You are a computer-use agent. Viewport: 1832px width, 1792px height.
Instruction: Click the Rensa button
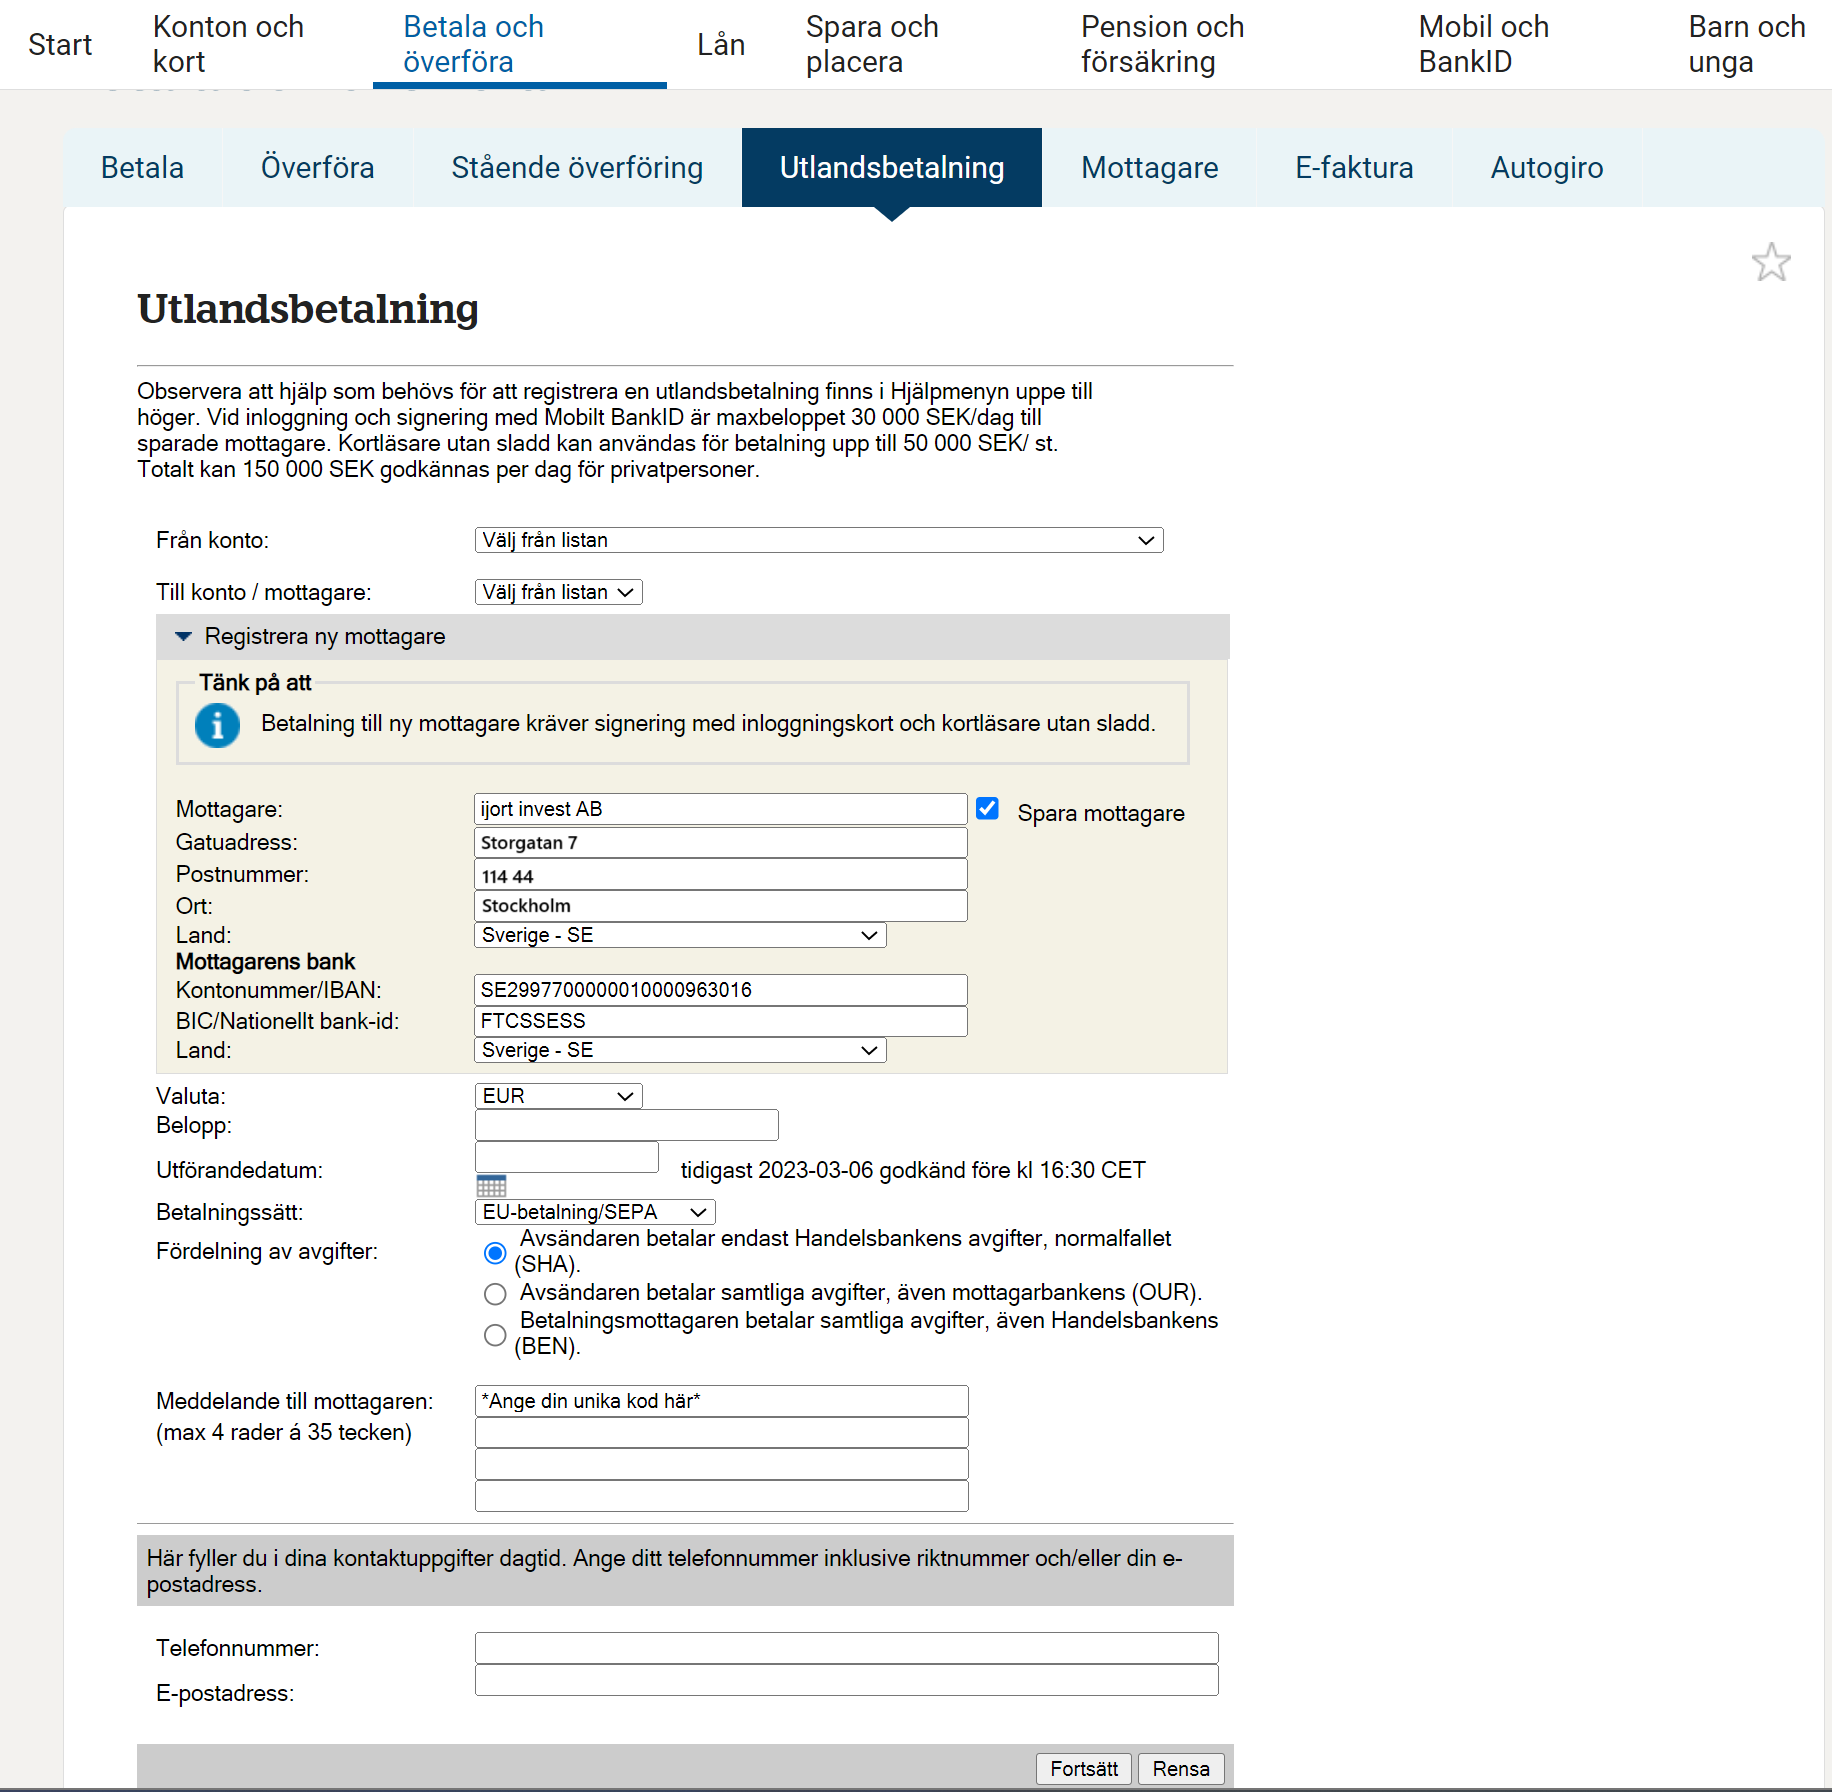click(1181, 1769)
